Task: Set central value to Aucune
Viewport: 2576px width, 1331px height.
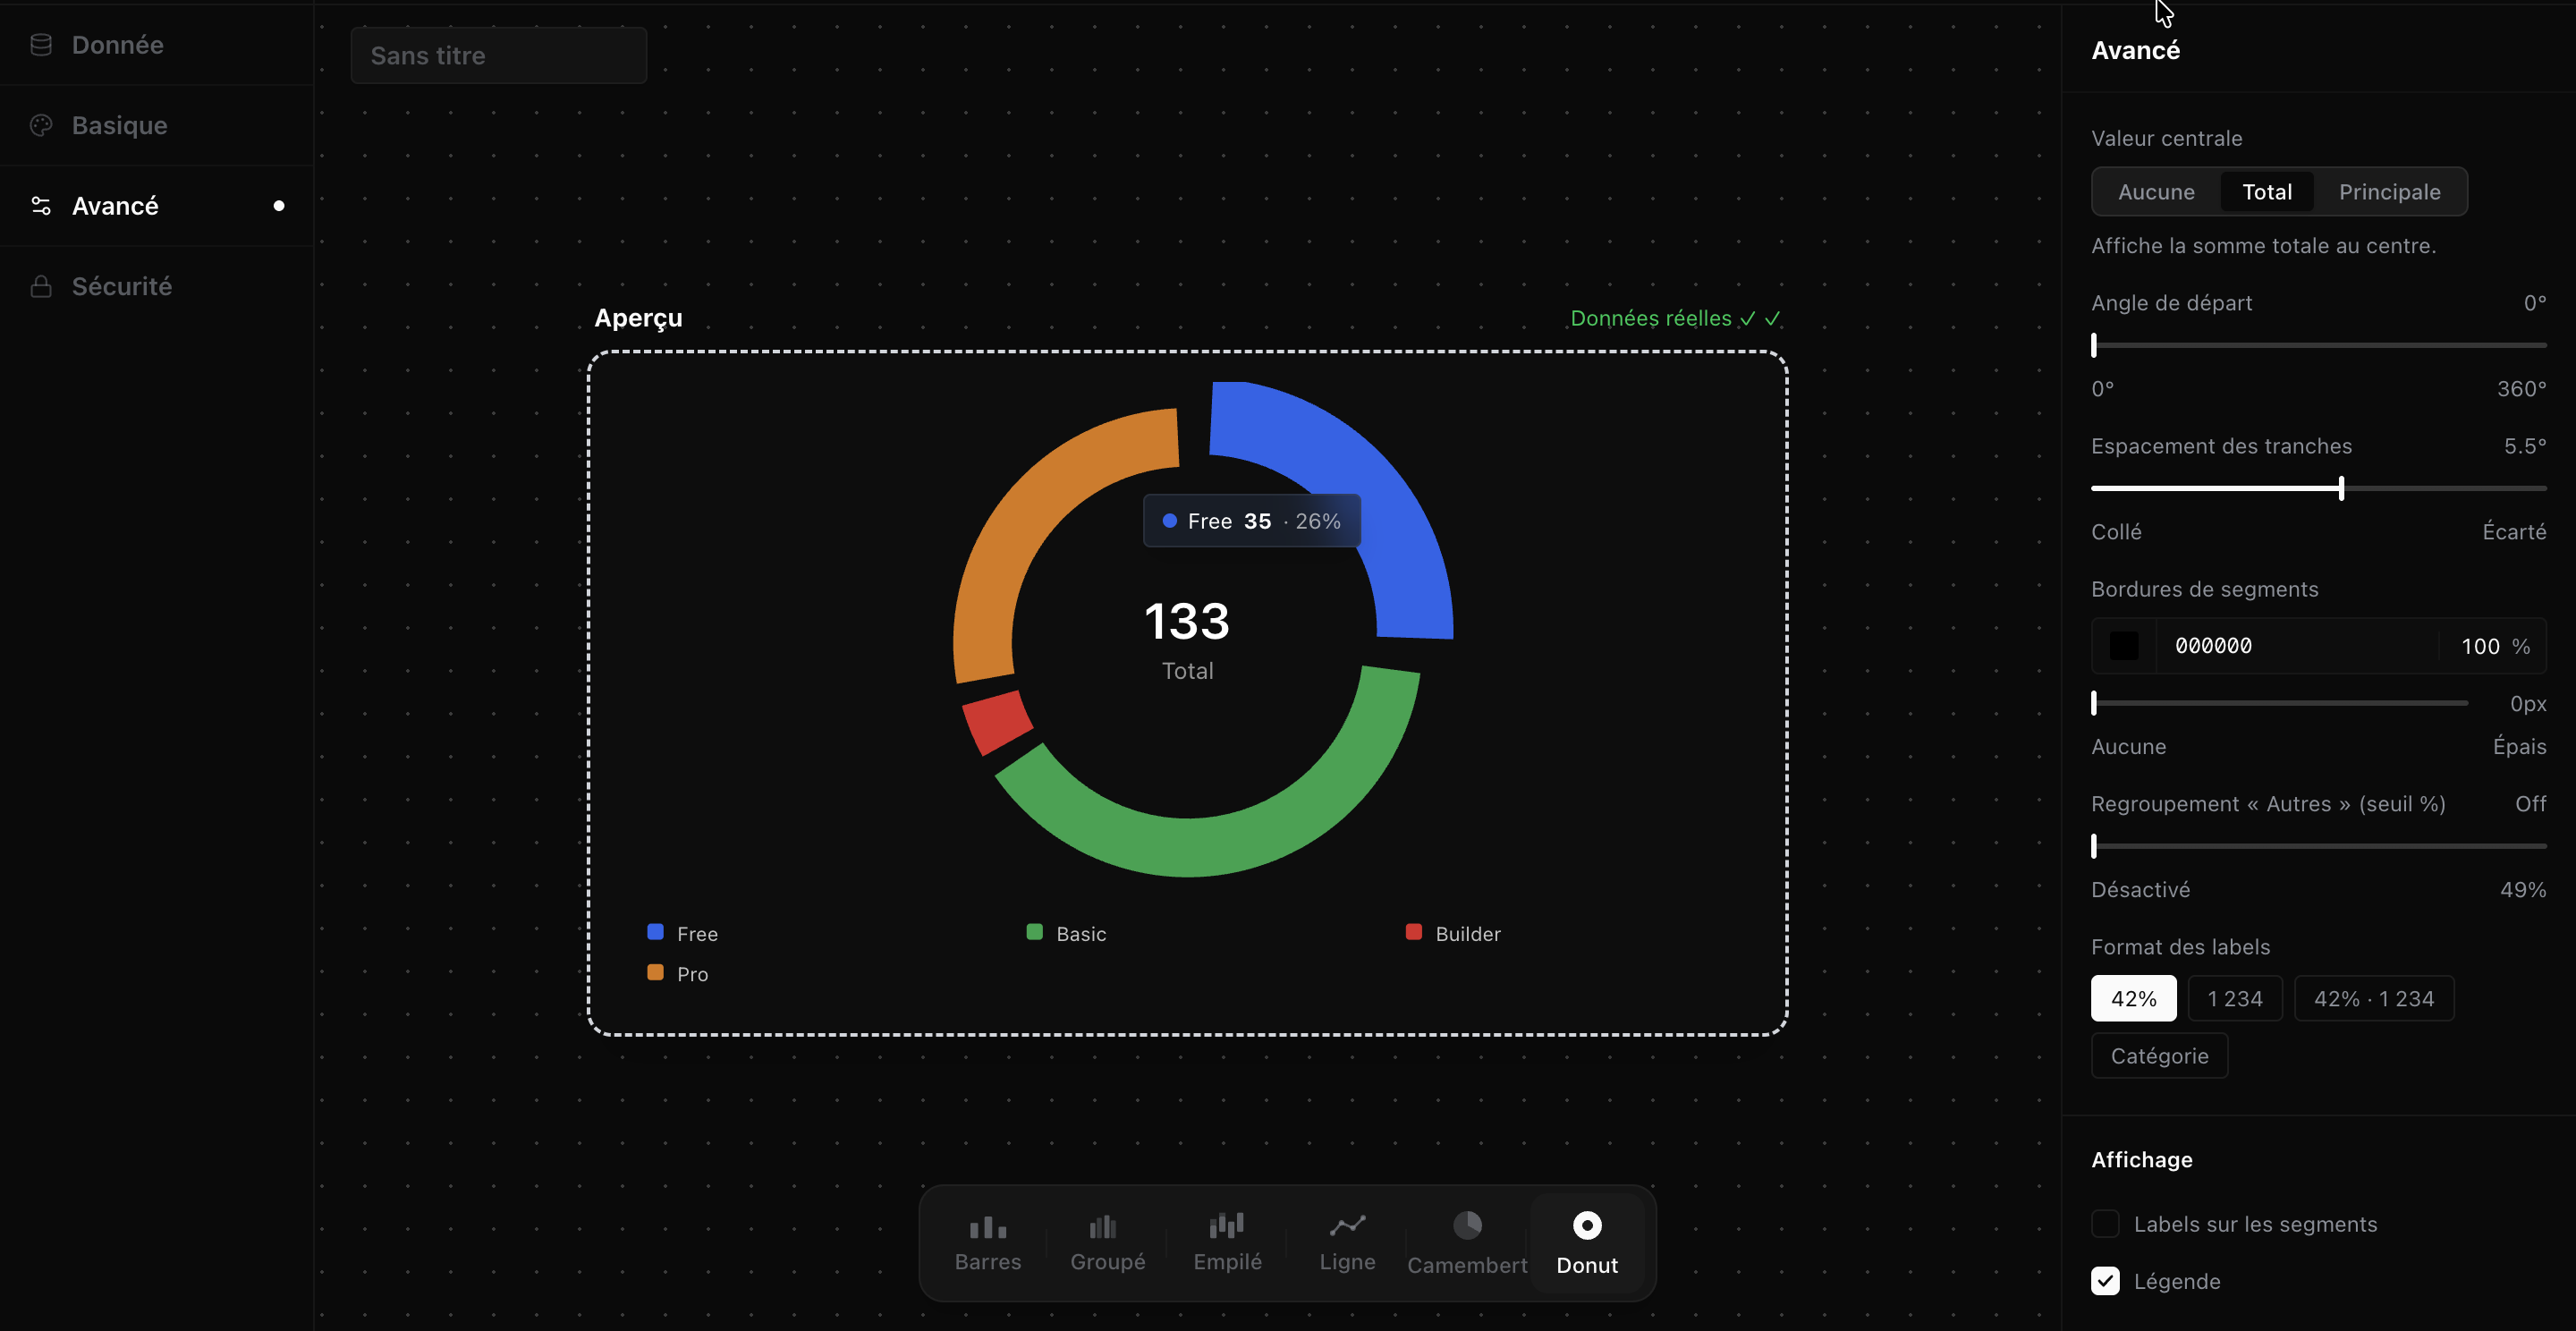Action: click(2156, 192)
